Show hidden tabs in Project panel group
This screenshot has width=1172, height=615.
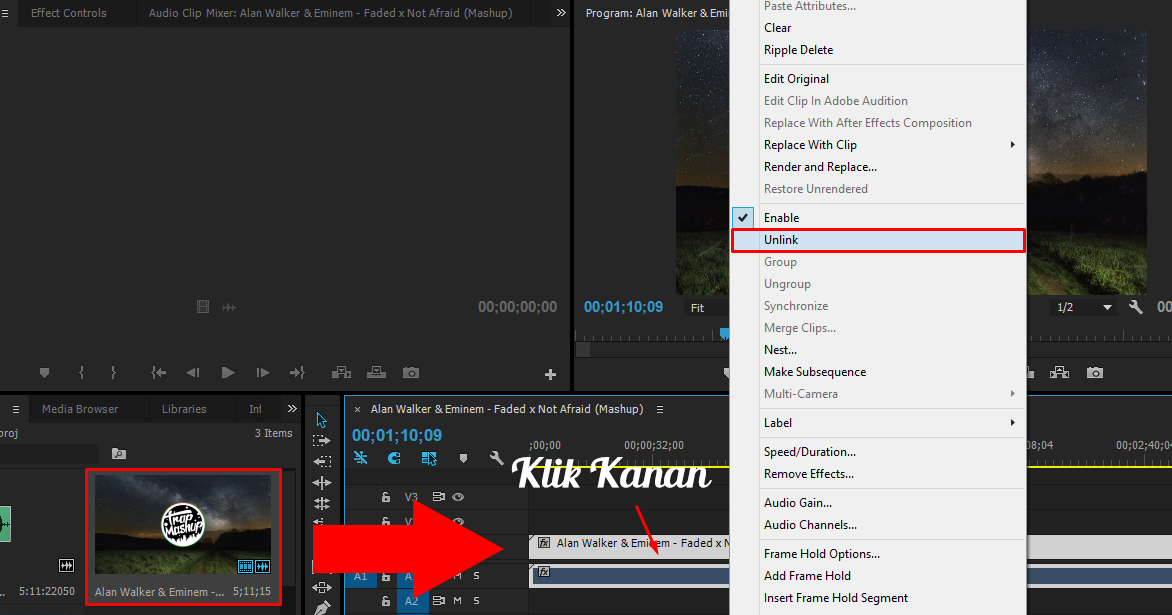[x=292, y=409]
